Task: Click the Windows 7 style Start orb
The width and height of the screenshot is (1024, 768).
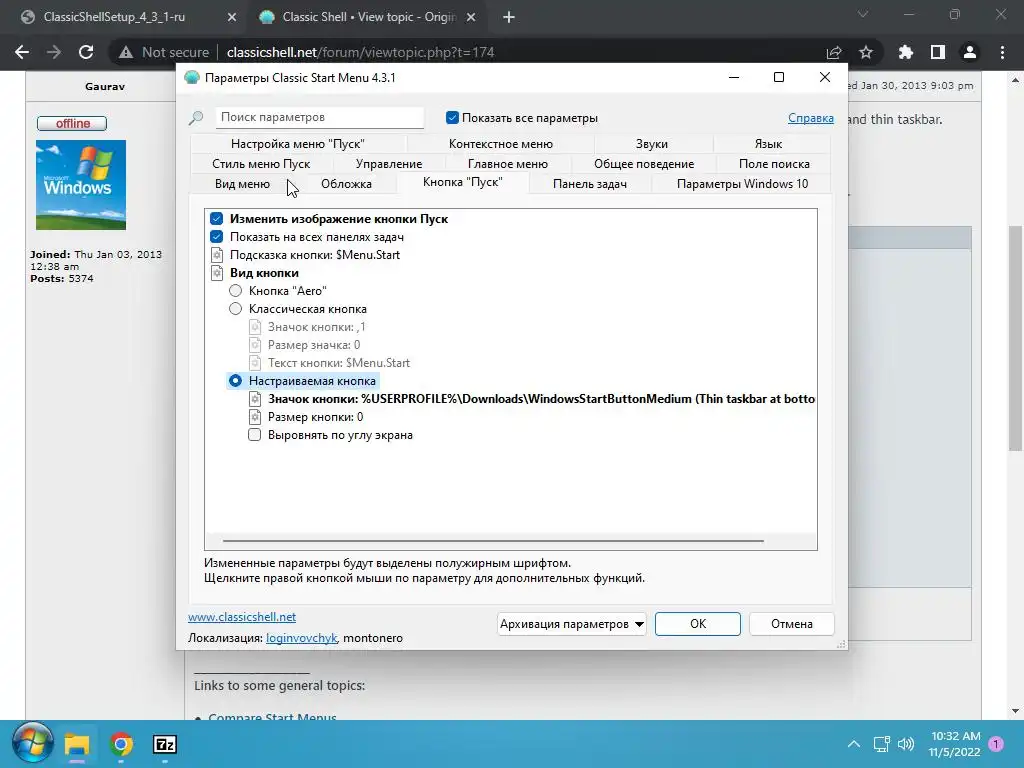Action: point(32,744)
